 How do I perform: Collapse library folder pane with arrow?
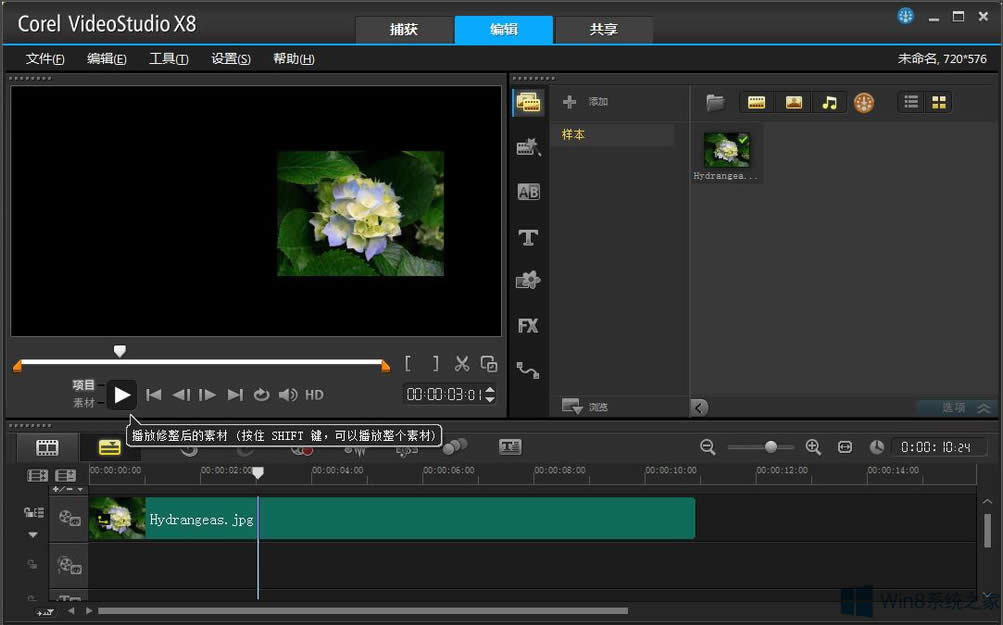699,407
